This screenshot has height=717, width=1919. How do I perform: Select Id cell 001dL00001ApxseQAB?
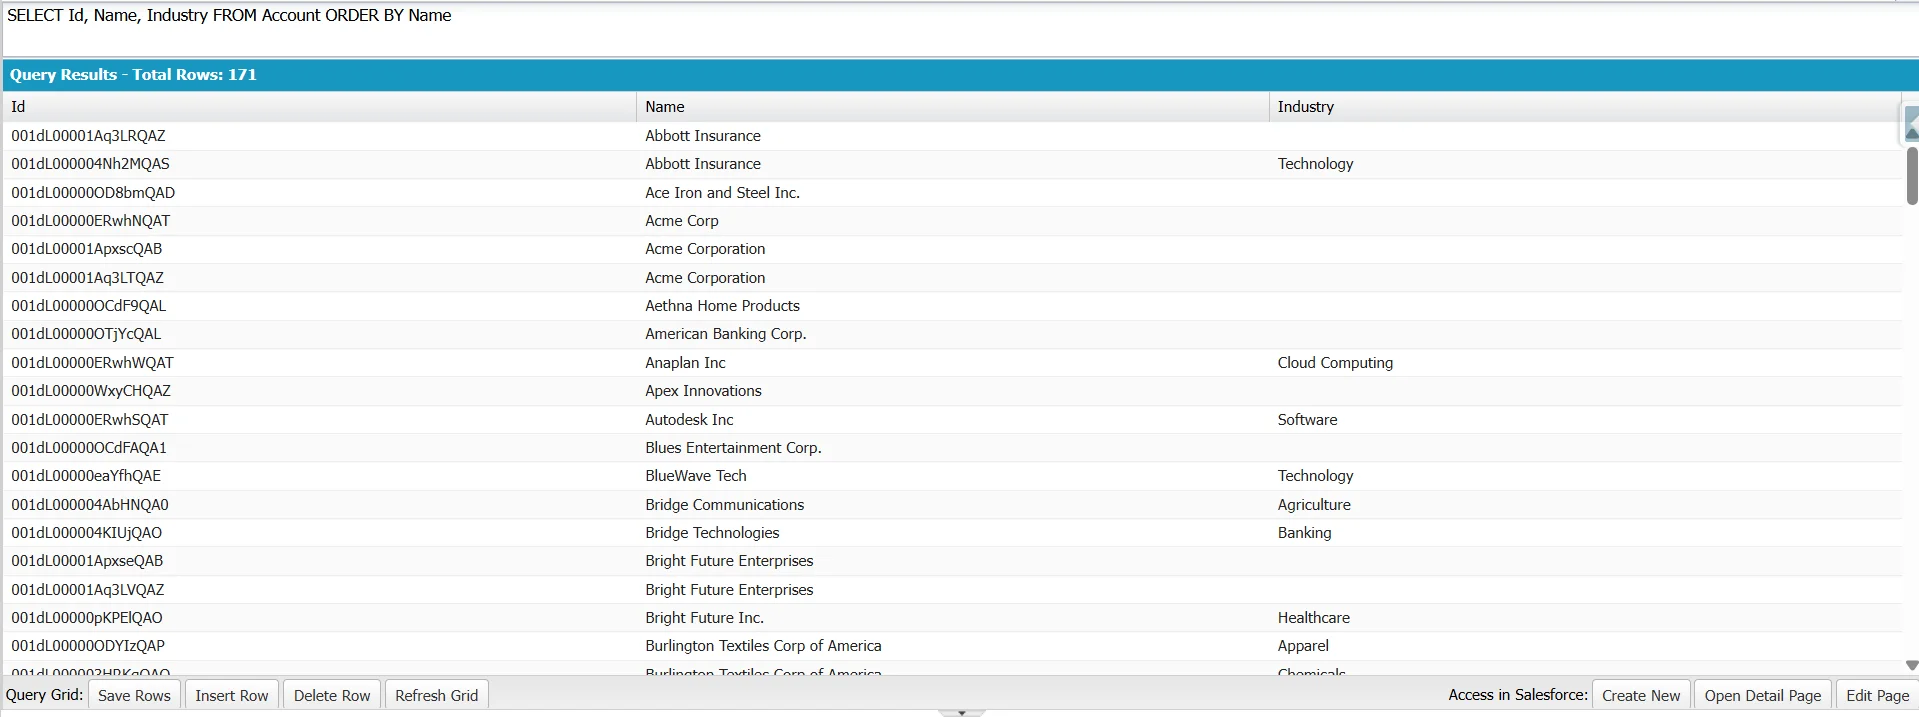tap(319, 561)
